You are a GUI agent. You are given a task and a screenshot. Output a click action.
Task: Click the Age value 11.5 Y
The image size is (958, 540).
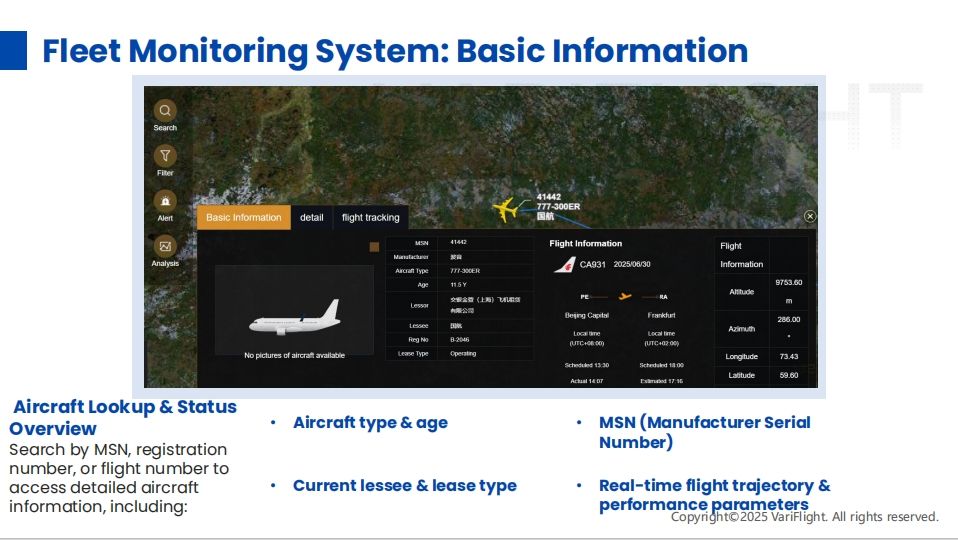pyautogui.click(x=458, y=285)
